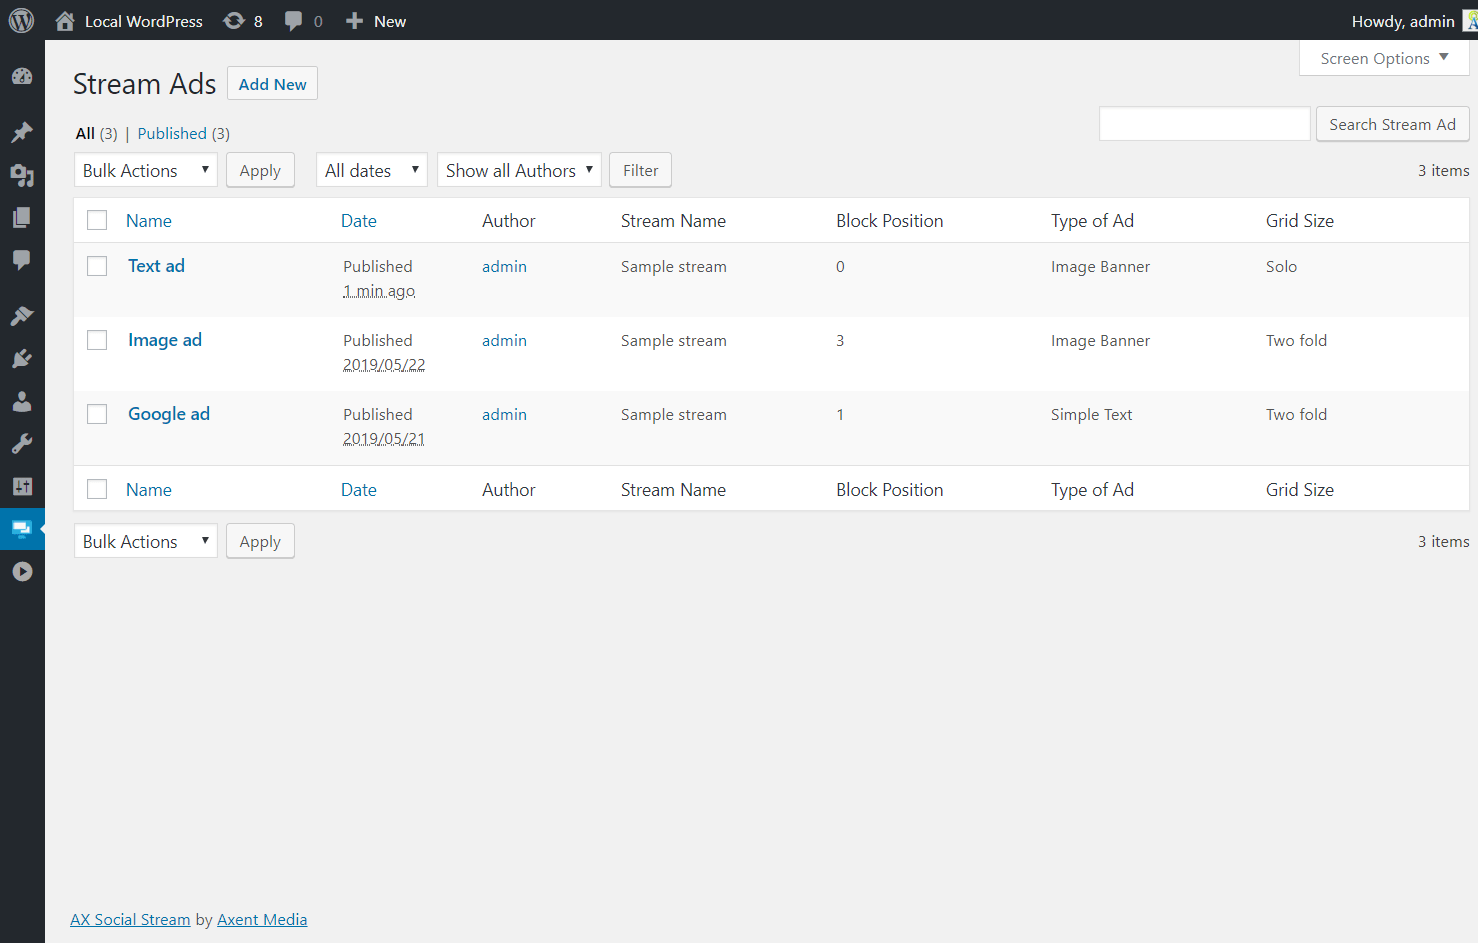Open Users via the person icon
Viewport: 1478px width, 943px height.
[x=22, y=402]
